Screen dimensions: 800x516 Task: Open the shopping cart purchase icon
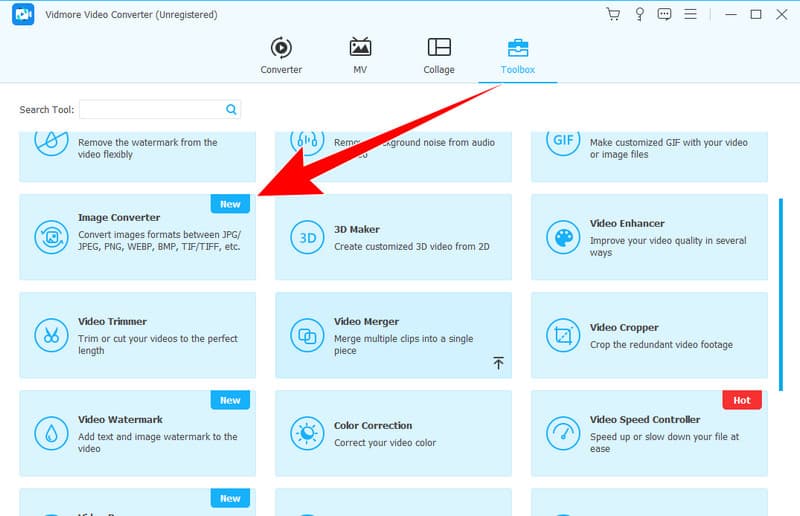pos(613,14)
